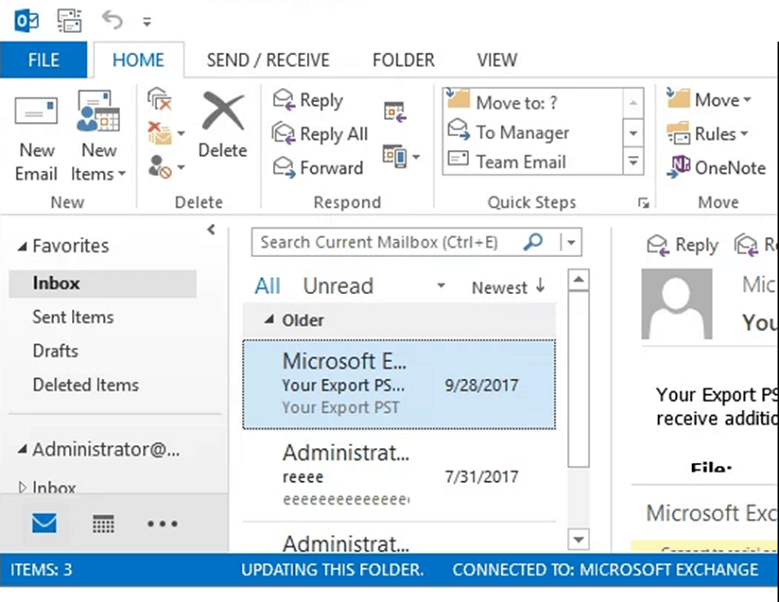Click Quick Steps gallery scroll up arrow
This screenshot has width=779, height=602.
click(x=633, y=103)
